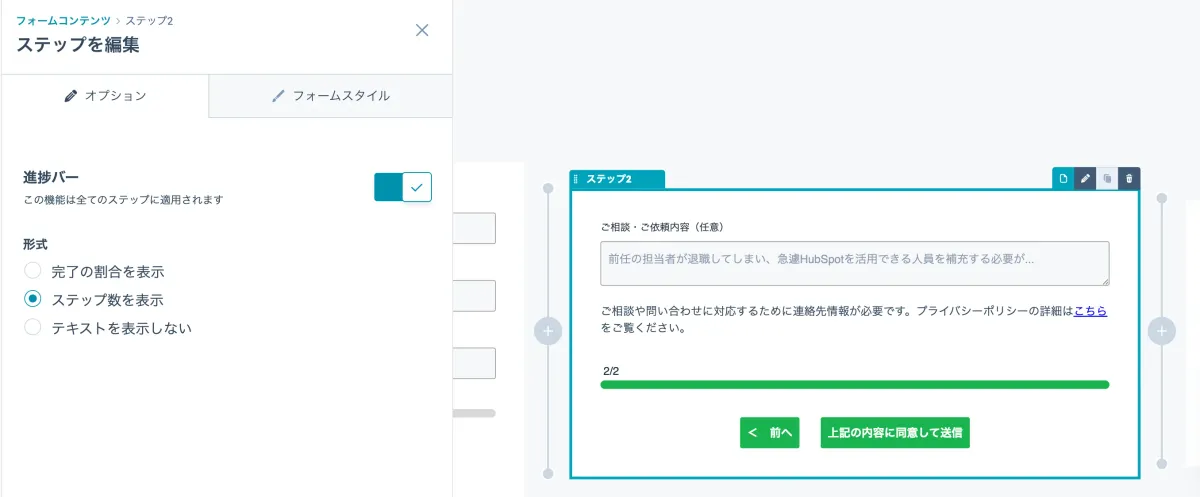This screenshot has height=497, width=1200.
Task: Click the plus icon right of ステップ2
Action: (1161, 331)
